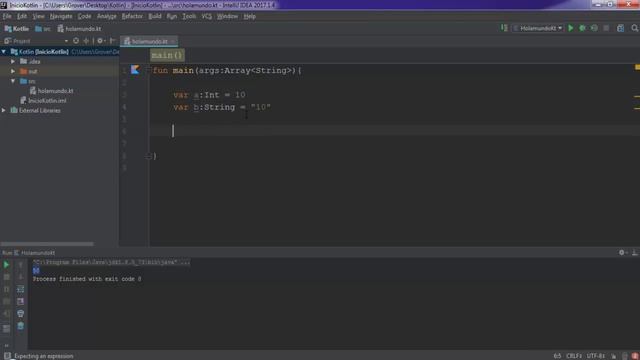640x360 pixels.
Task: Collapse all nodes in the Project panel
Action: point(86,41)
